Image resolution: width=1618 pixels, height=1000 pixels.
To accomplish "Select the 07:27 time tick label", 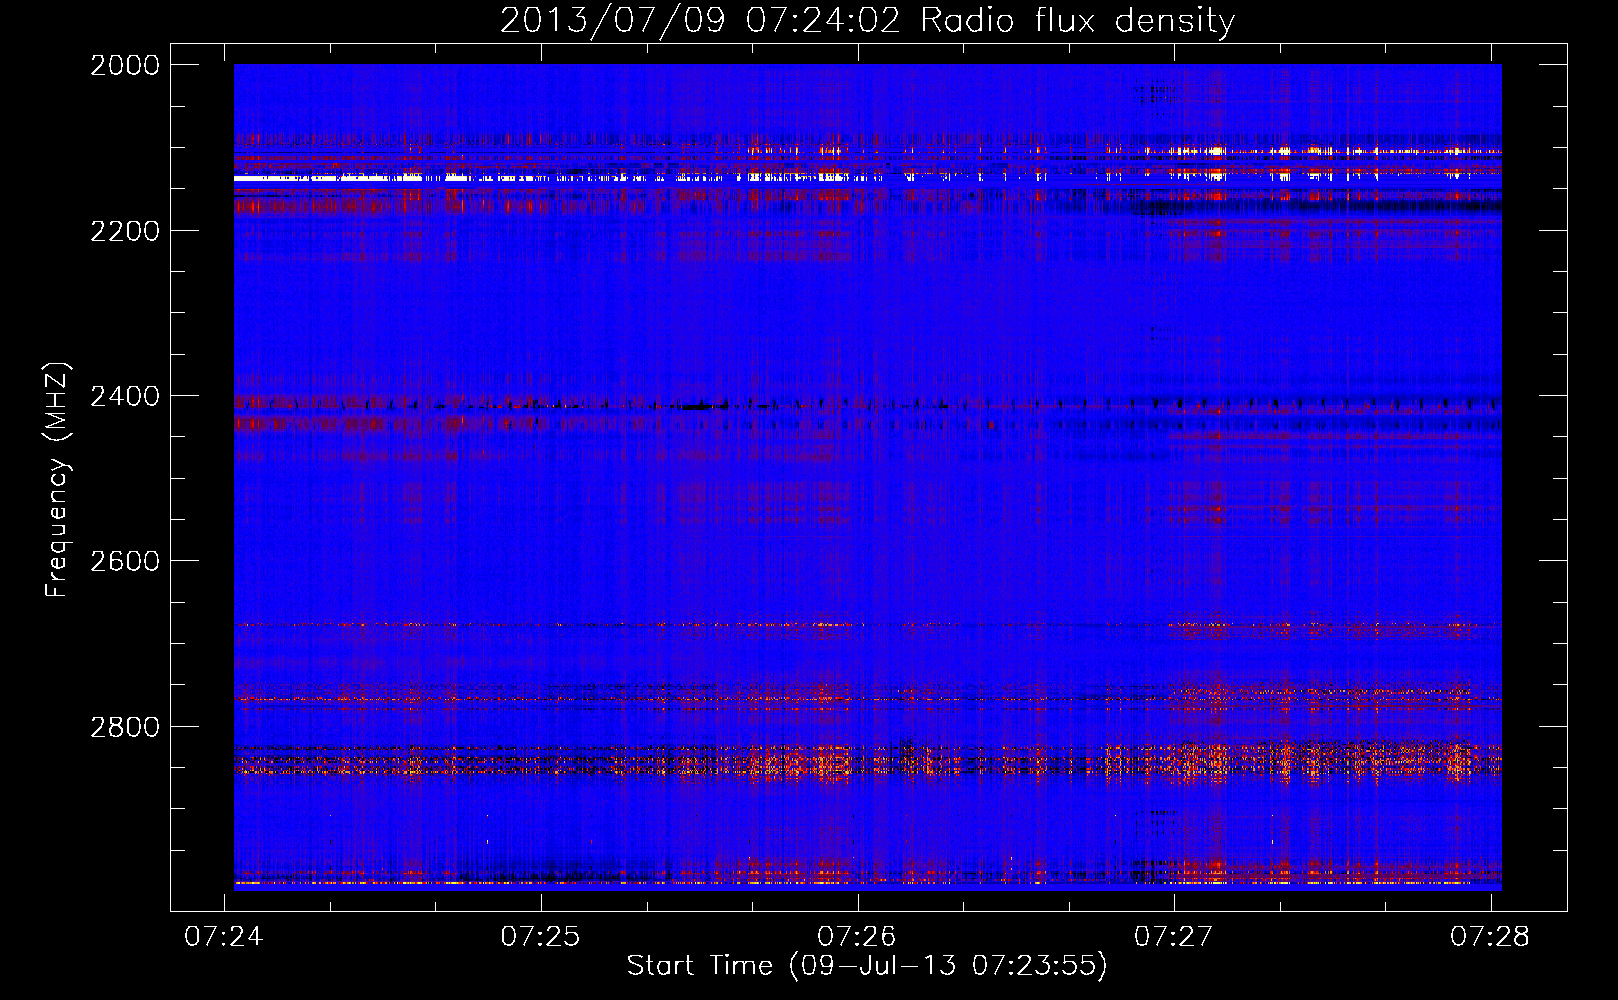I will (1174, 936).
